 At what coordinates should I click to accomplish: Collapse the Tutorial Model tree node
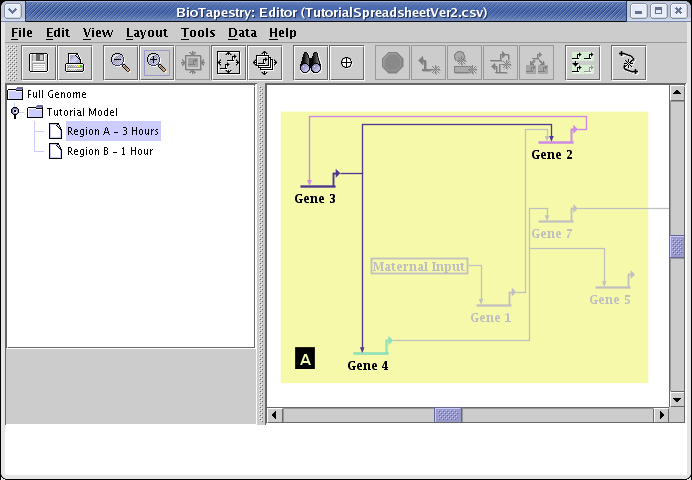coord(15,113)
